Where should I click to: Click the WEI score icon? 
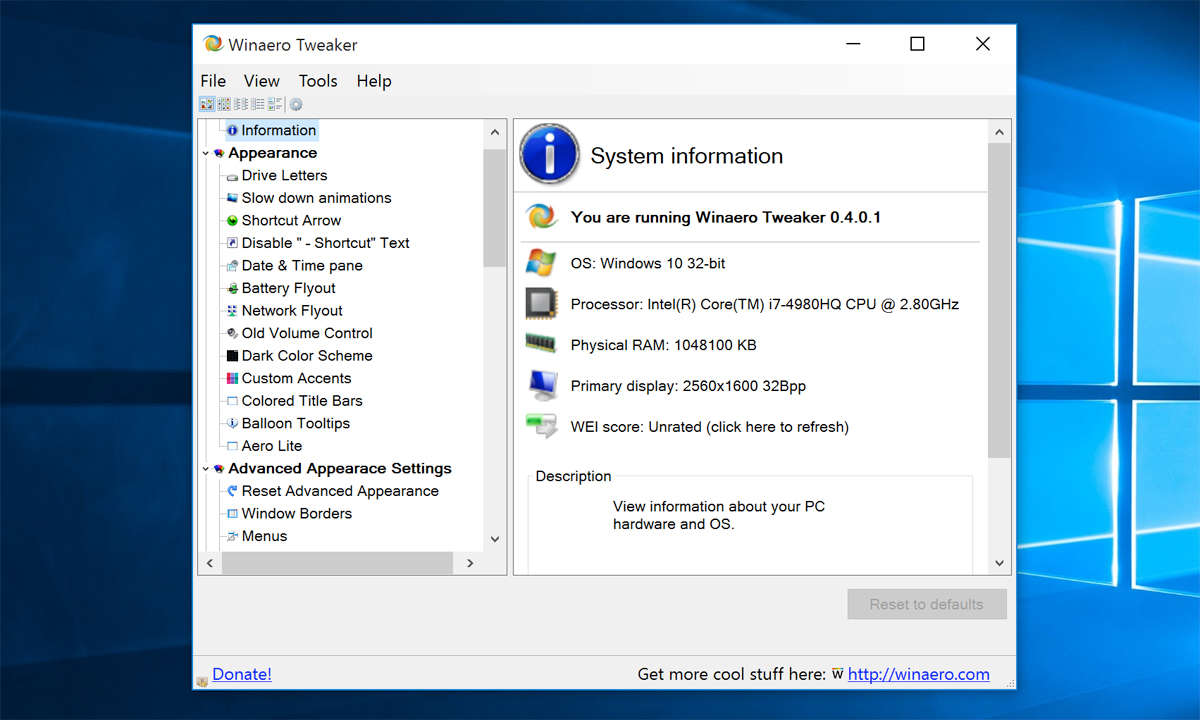pos(541,426)
